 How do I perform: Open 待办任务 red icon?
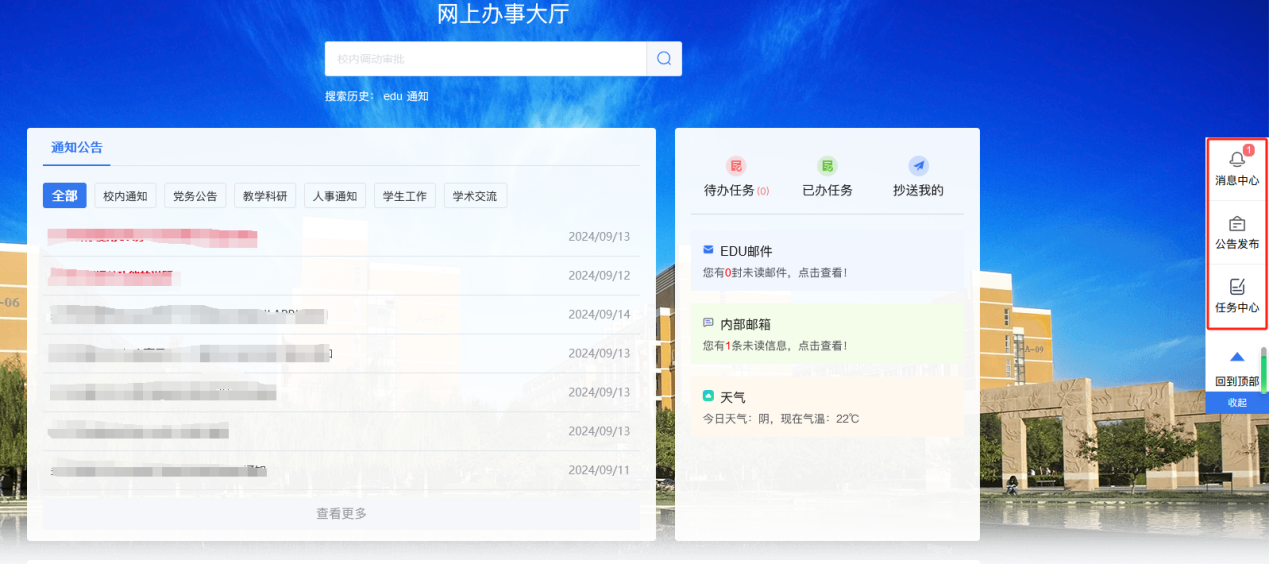[736, 166]
